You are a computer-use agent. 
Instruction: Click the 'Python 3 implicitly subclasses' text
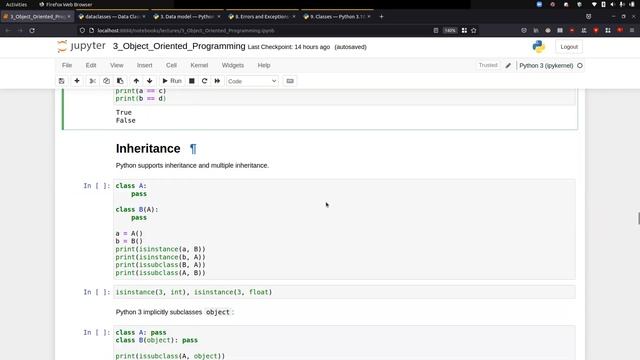tap(159, 312)
